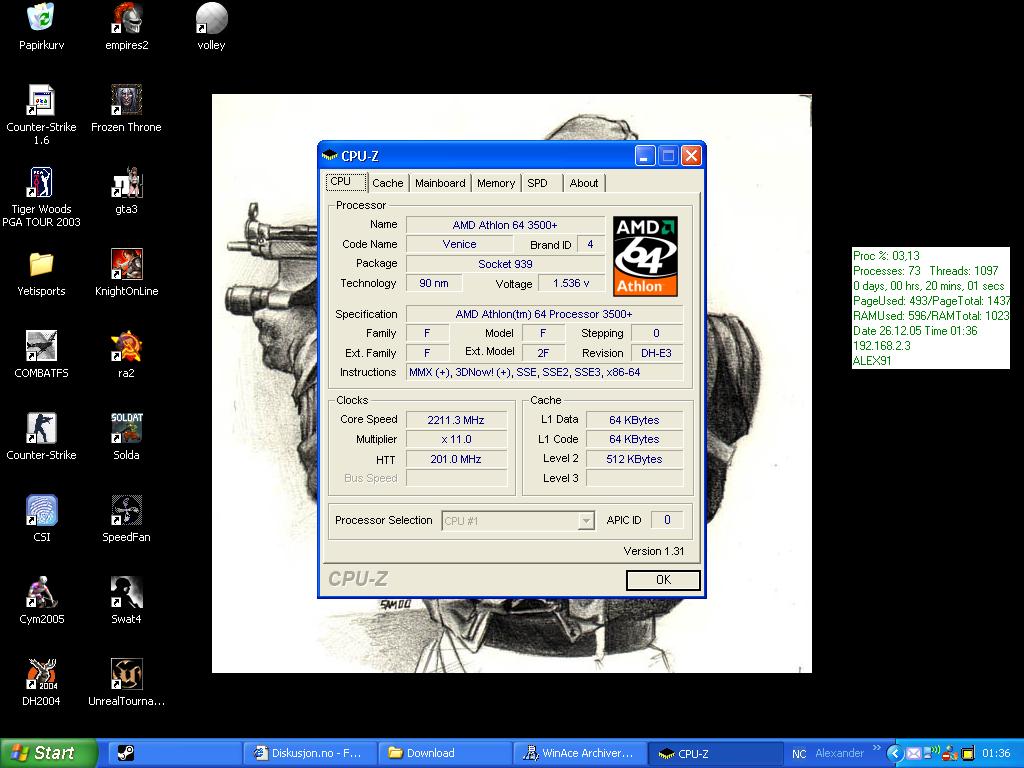The height and width of the screenshot is (768, 1024).
Task: Click the Start button
Action: point(49,753)
